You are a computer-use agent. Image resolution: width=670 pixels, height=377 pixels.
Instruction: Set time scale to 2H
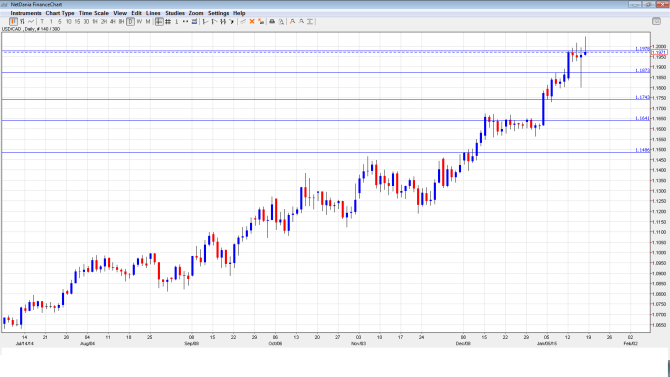point(104,21)
